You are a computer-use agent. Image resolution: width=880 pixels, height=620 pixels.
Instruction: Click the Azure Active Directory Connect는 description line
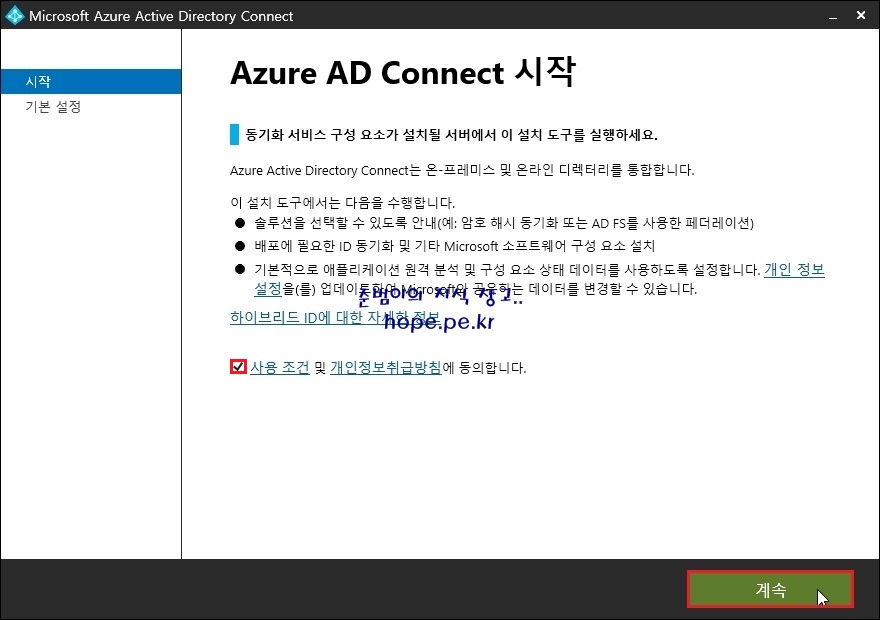pyautogui.click(x=462, y=170)
